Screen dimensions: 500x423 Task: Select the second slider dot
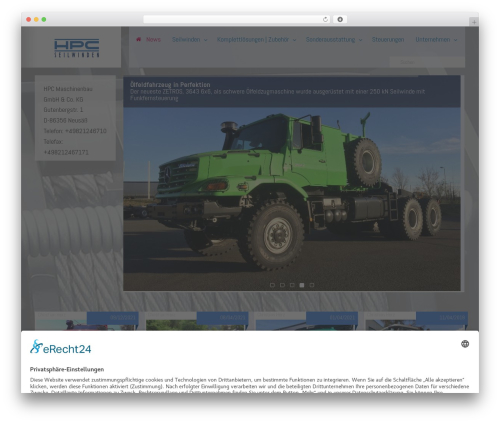(282, 285)
